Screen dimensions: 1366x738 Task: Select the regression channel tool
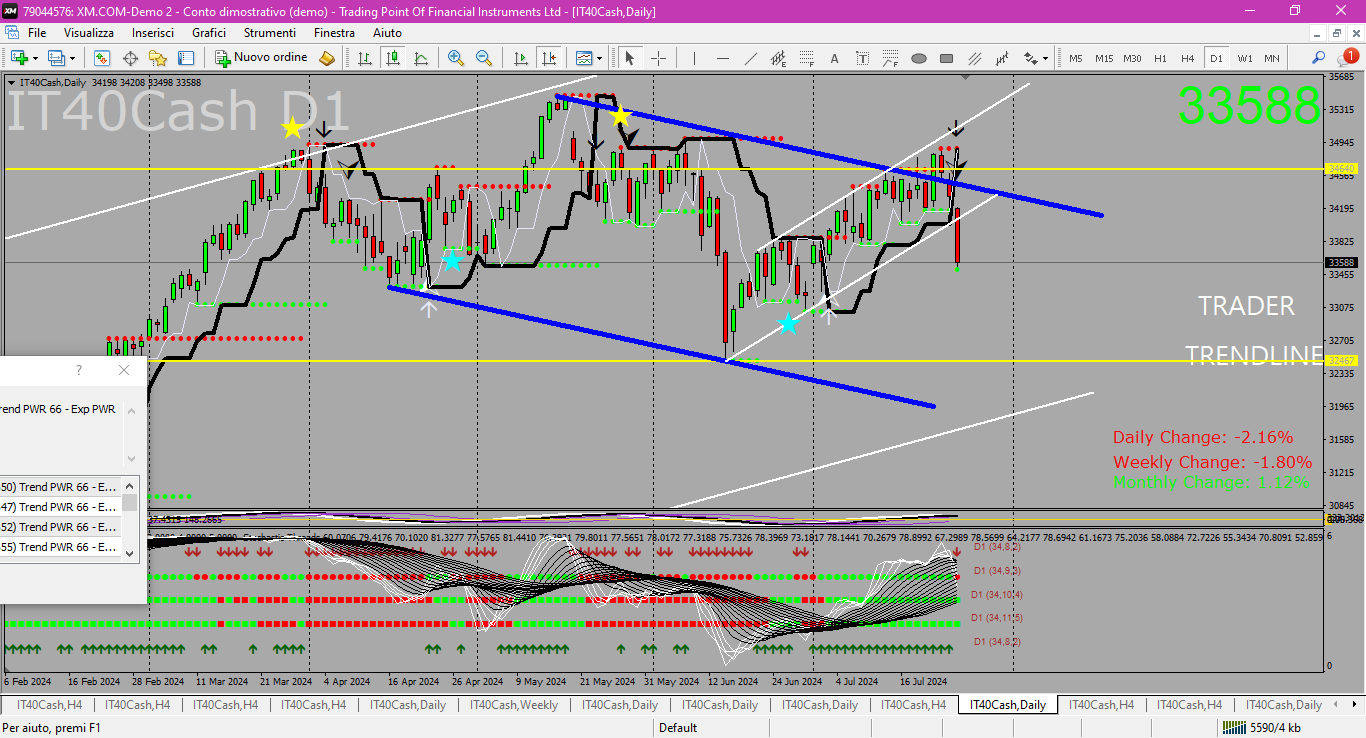coord(1003,58)
